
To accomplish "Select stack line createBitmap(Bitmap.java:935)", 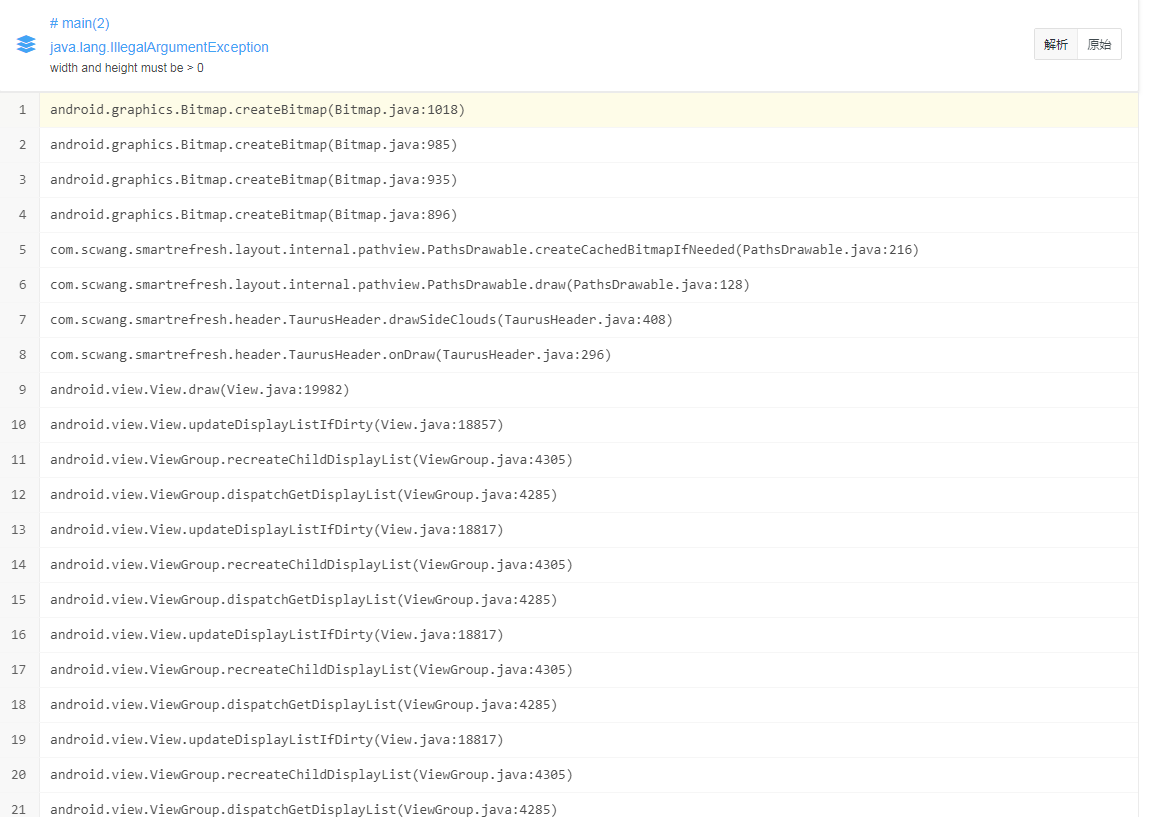I will [x=588, y=180].
